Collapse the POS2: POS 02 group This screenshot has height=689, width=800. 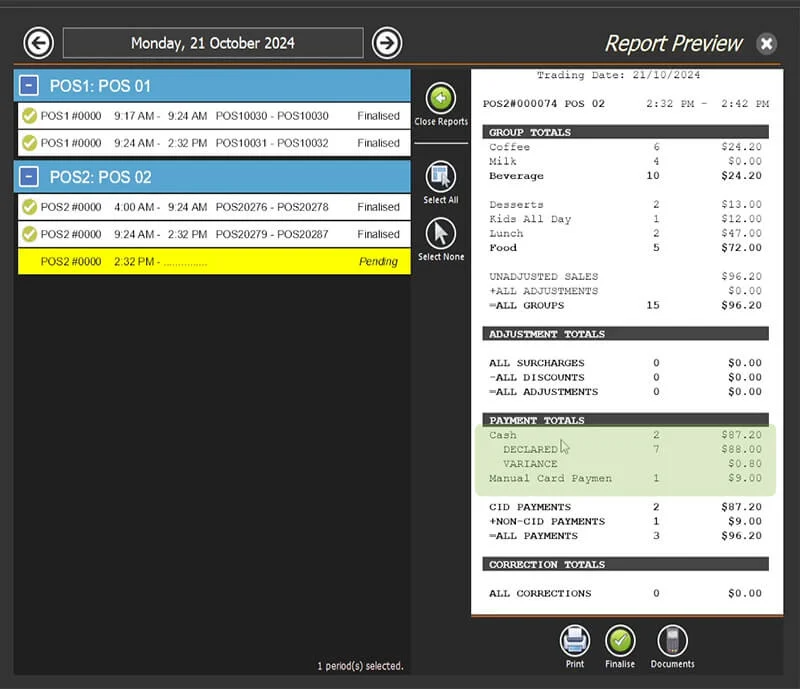[x=29, y=177]
